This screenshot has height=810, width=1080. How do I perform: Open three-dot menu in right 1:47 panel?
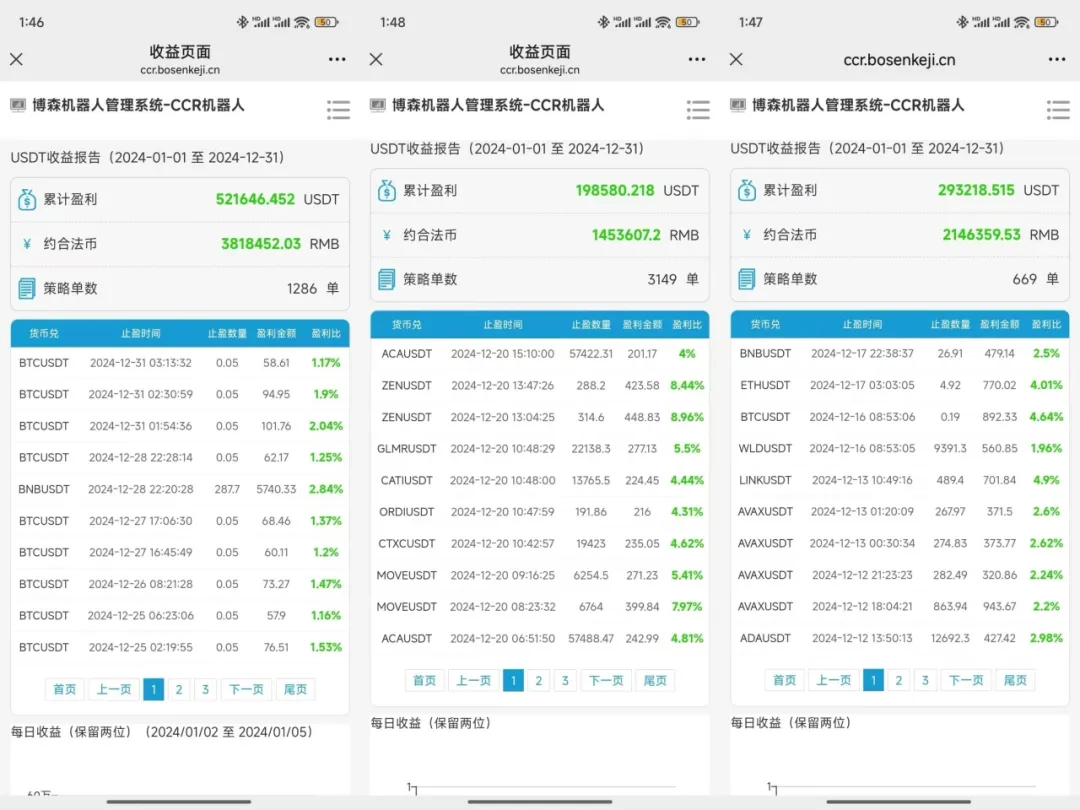(1057, 59)
